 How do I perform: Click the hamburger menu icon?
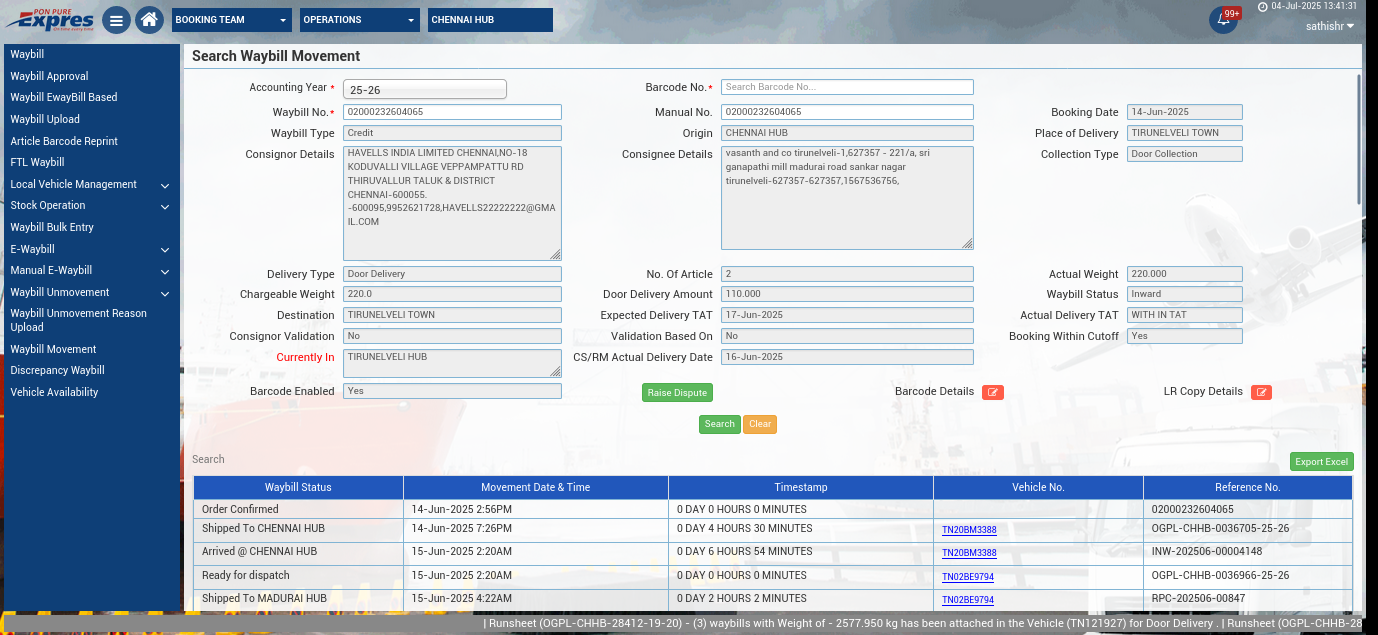[117, 20]
